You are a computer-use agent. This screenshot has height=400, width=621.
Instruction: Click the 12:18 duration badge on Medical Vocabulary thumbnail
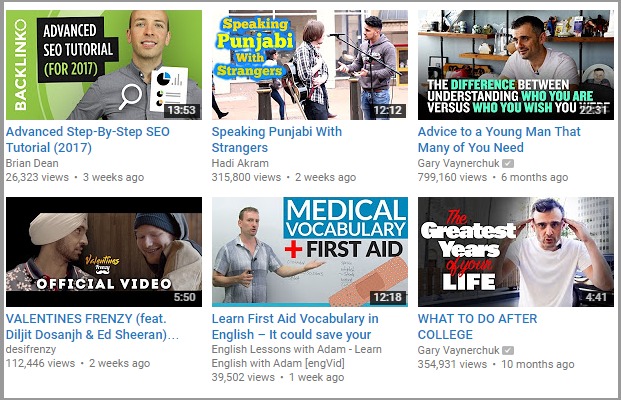[x=388, y=297]
